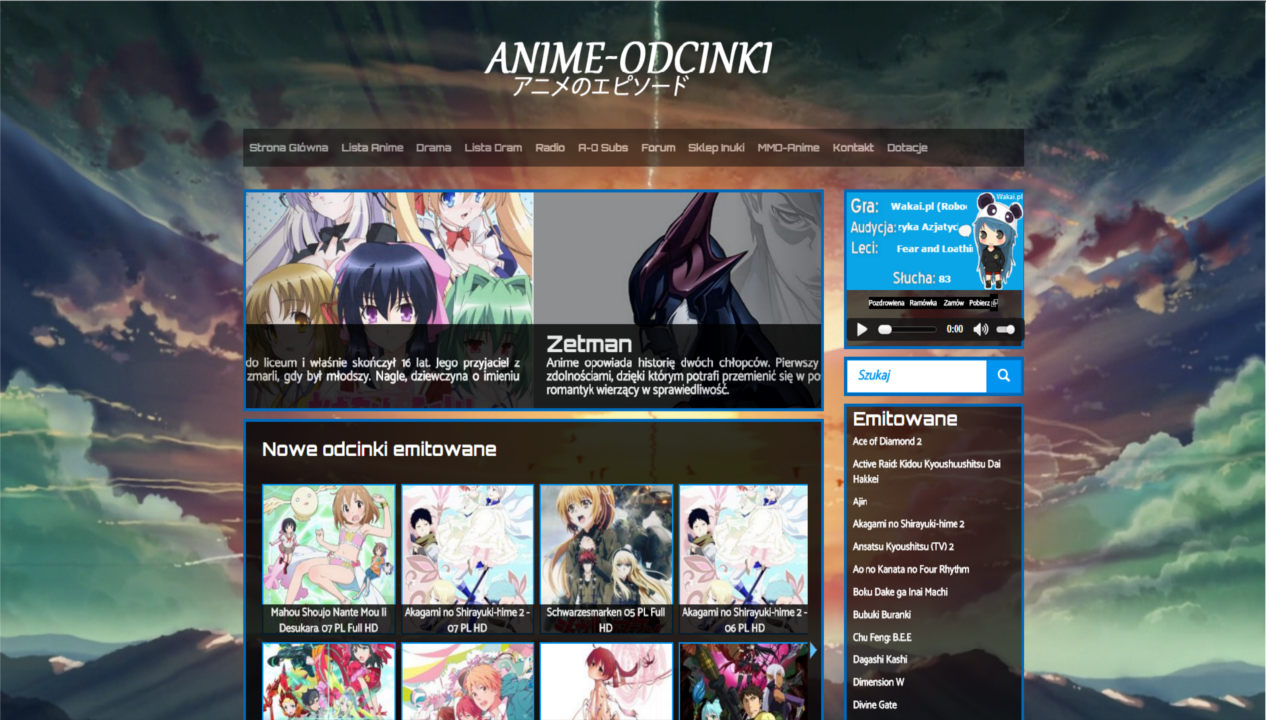Open Akagami no Shirayuki-hime 2 - 07 episode

coord(467,559)
